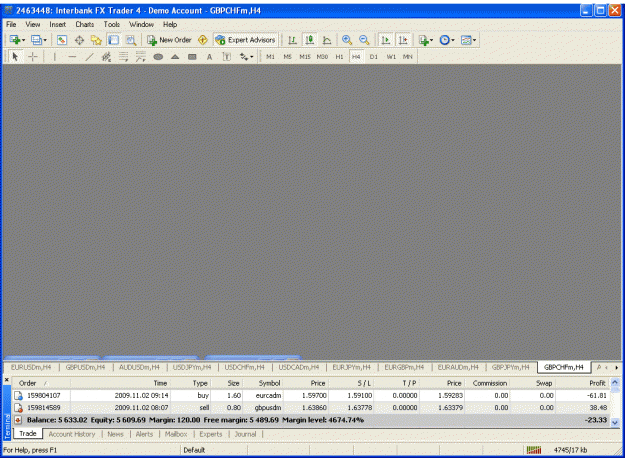
Task: Select the Trendline tool
Action: (x=89, y=57)
